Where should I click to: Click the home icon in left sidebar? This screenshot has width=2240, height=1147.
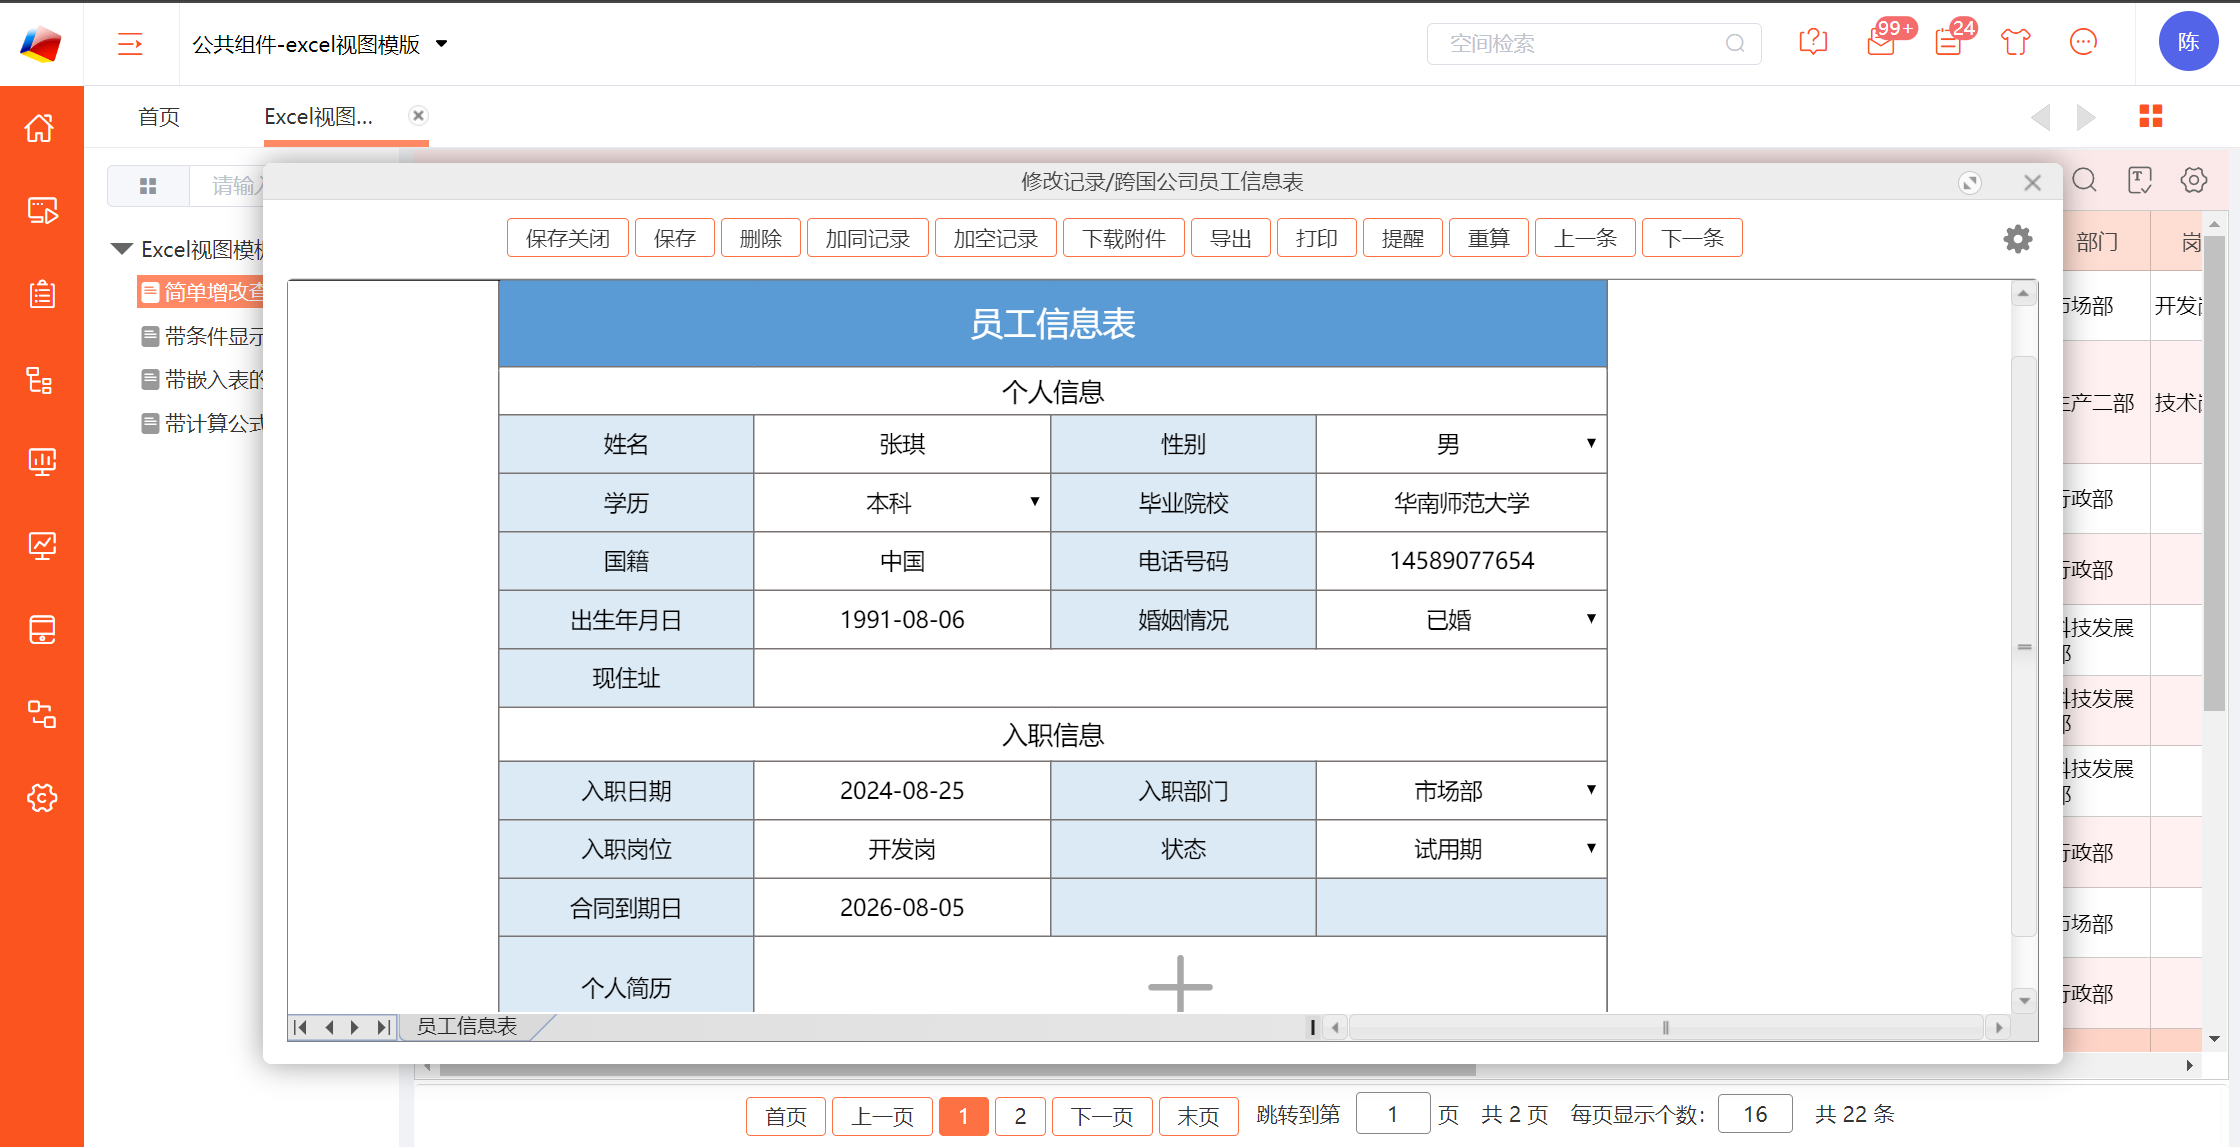(41, 128)
